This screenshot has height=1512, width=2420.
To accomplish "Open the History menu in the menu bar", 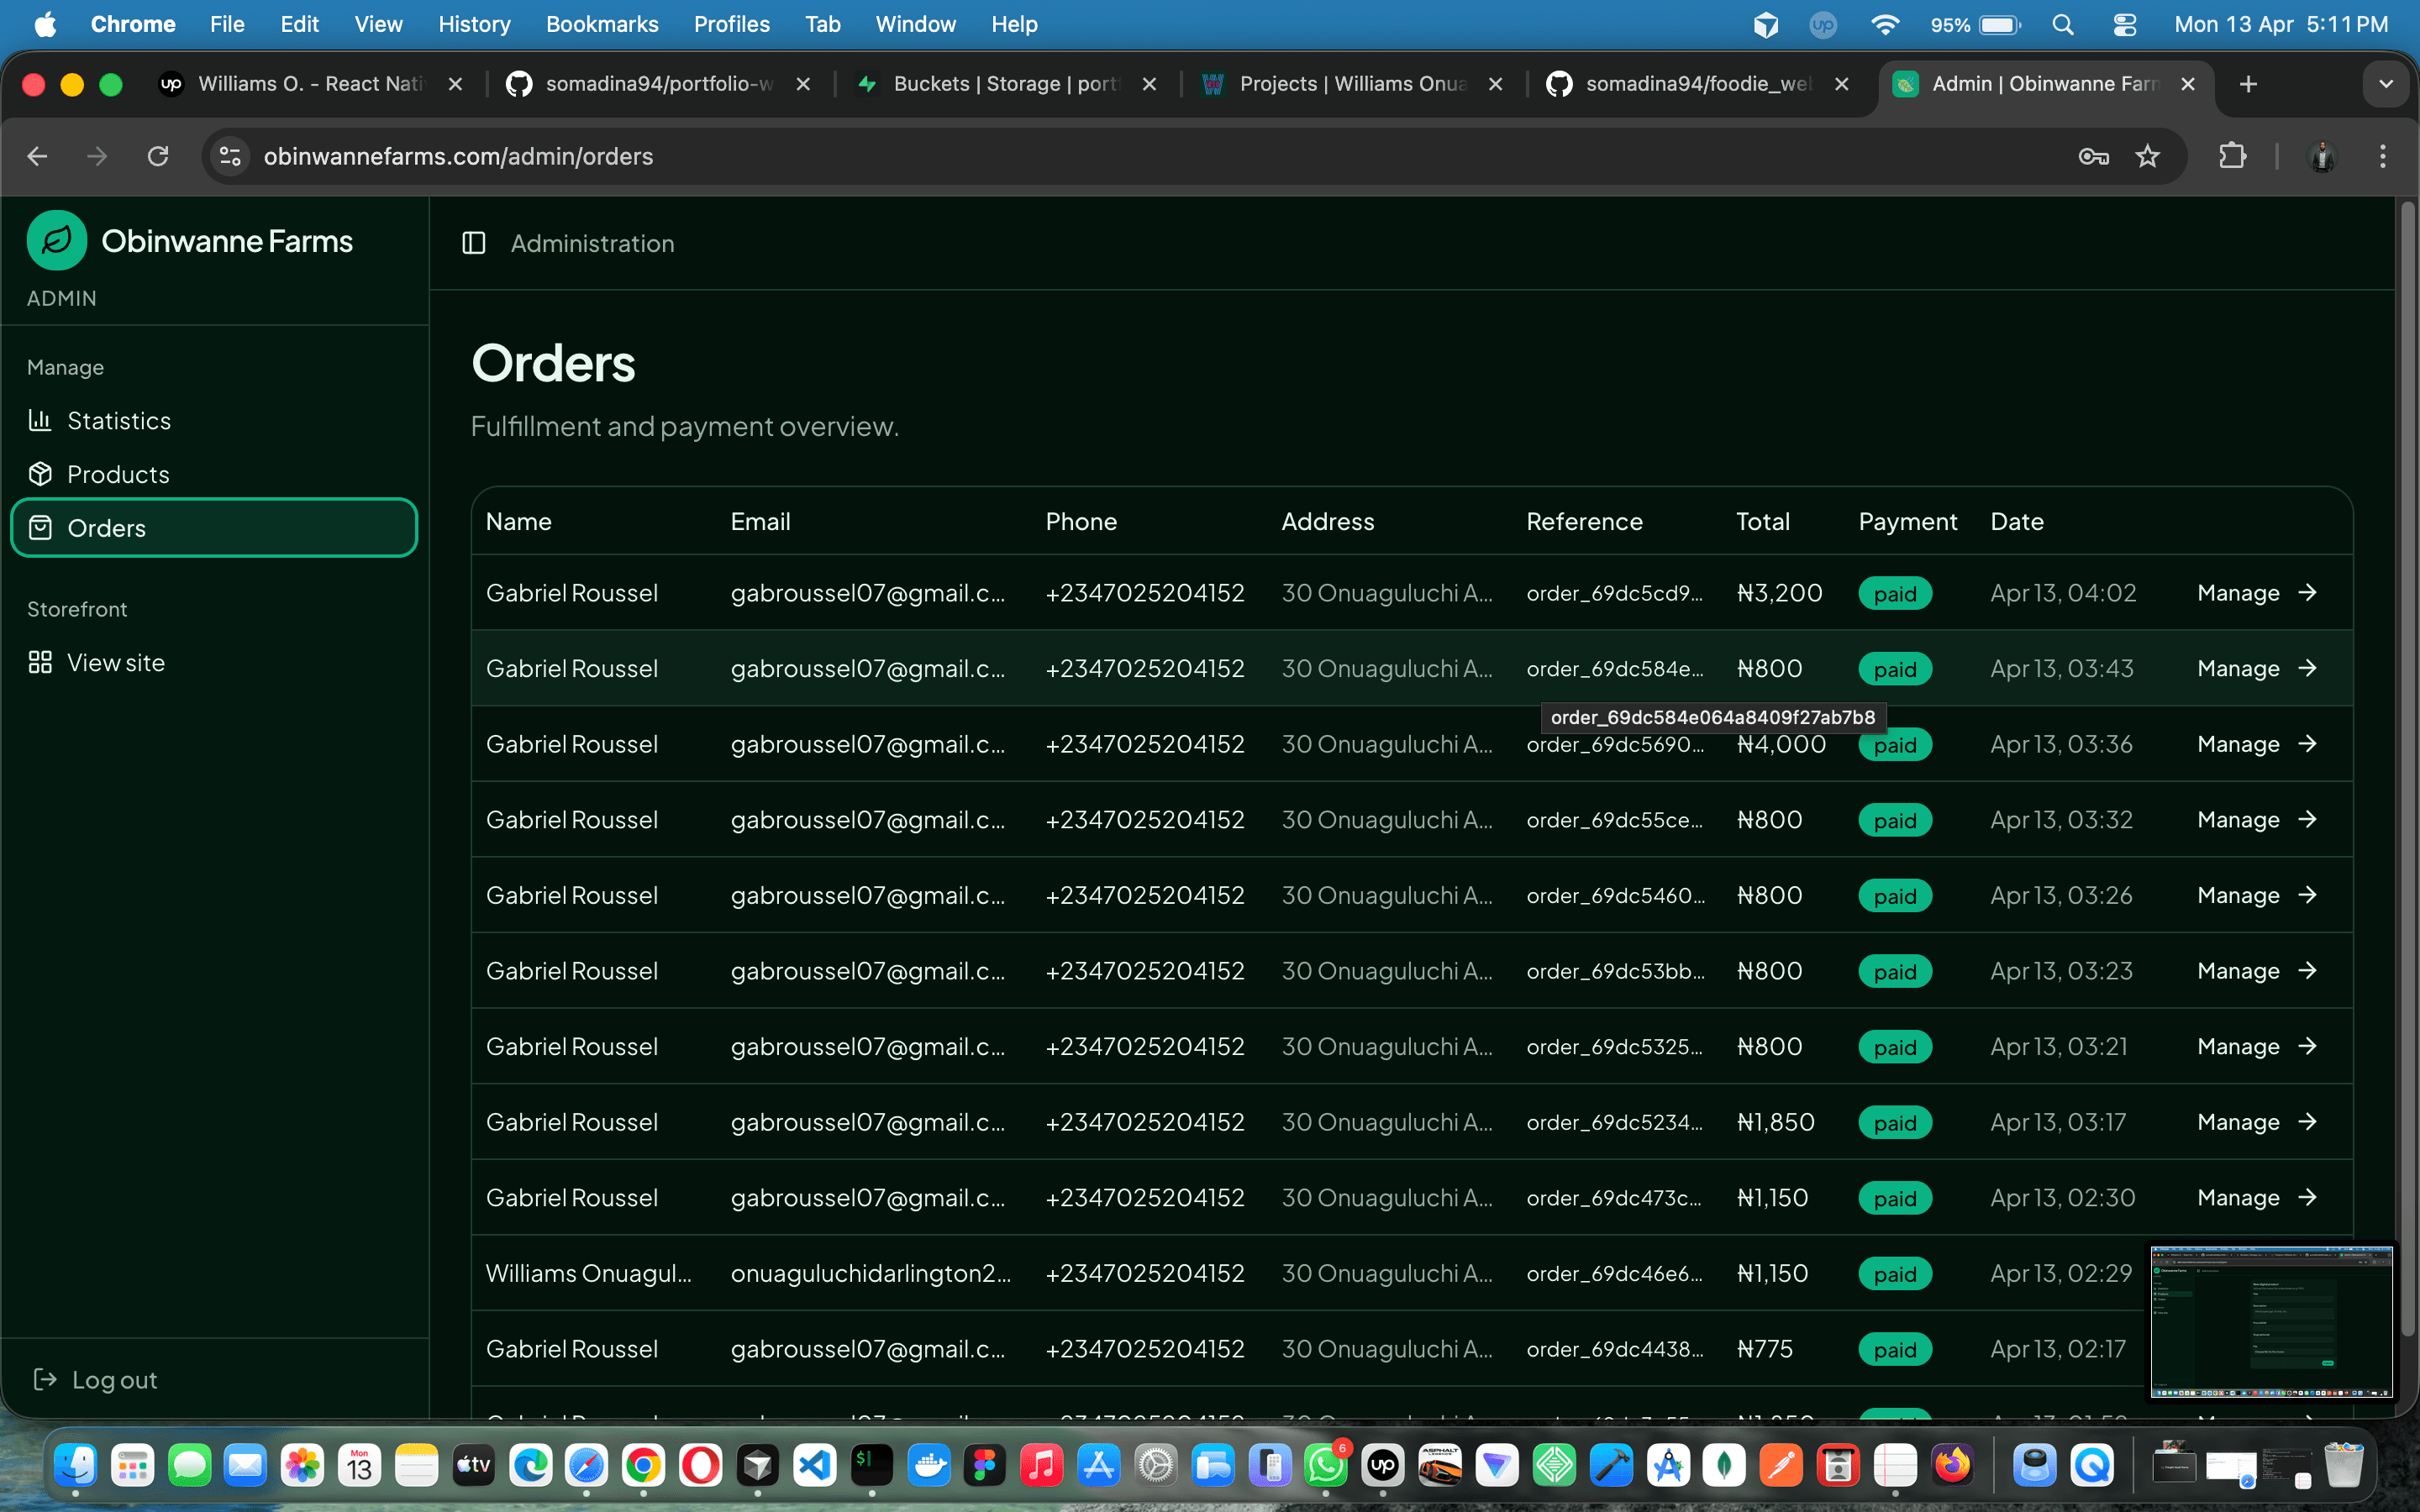I will tap(474, 24).
